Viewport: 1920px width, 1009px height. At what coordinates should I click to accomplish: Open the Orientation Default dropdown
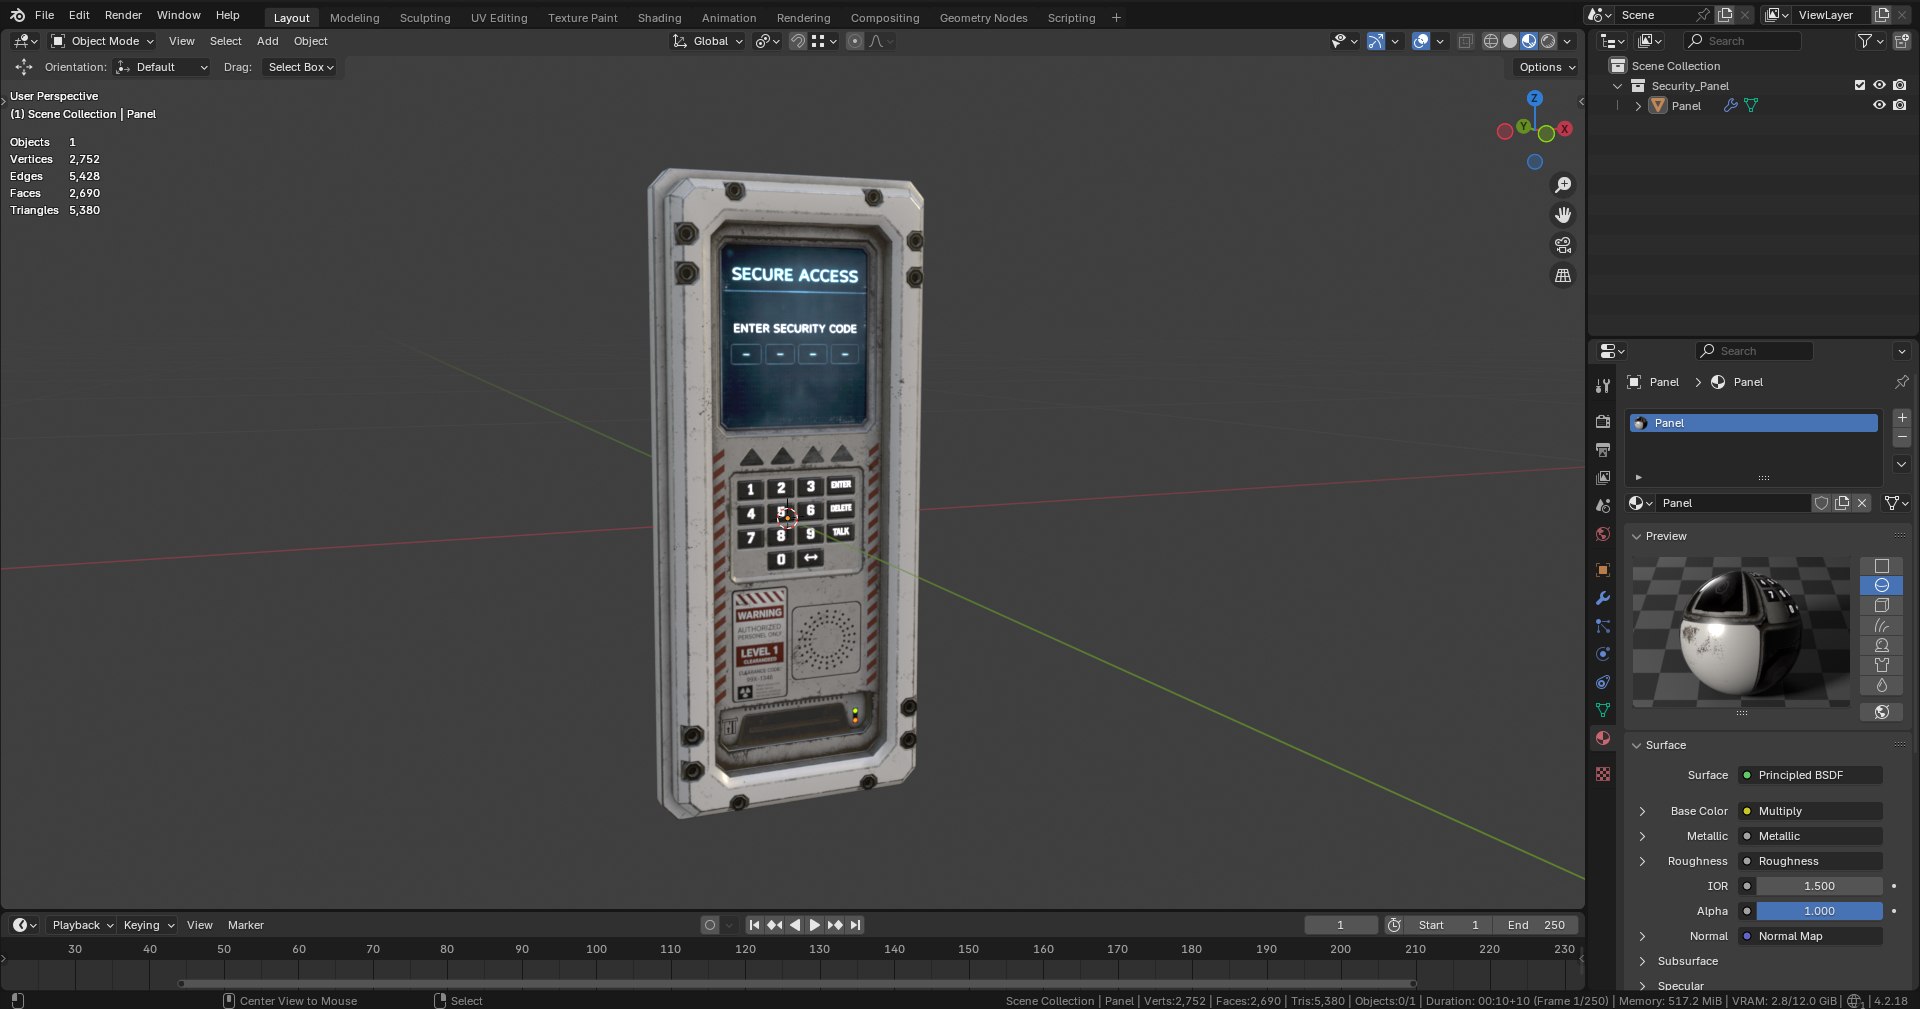click(x=162, y=67)
